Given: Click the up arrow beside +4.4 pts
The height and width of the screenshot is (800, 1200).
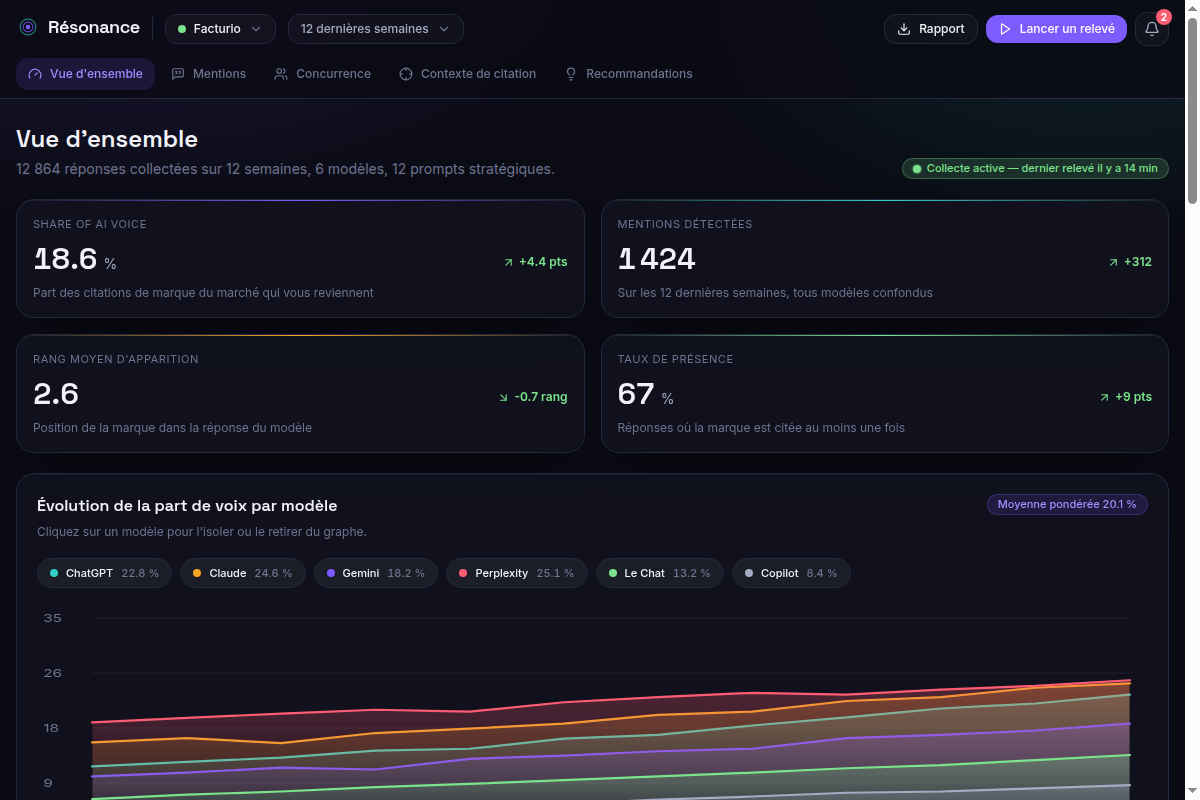Looking at the screenshot, I should coord(509,262).
